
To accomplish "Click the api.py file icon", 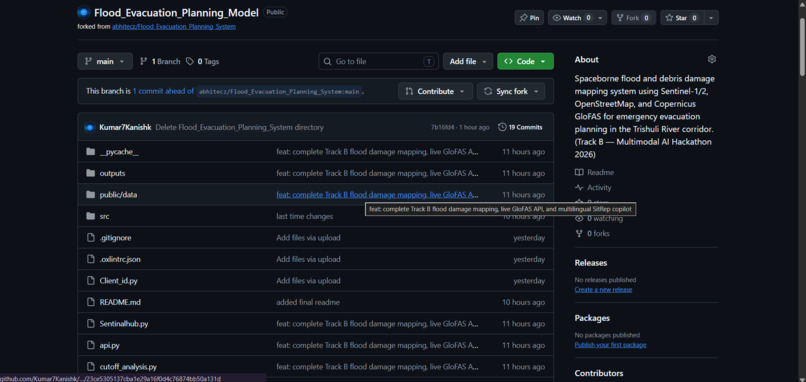I will pos(90,345).
